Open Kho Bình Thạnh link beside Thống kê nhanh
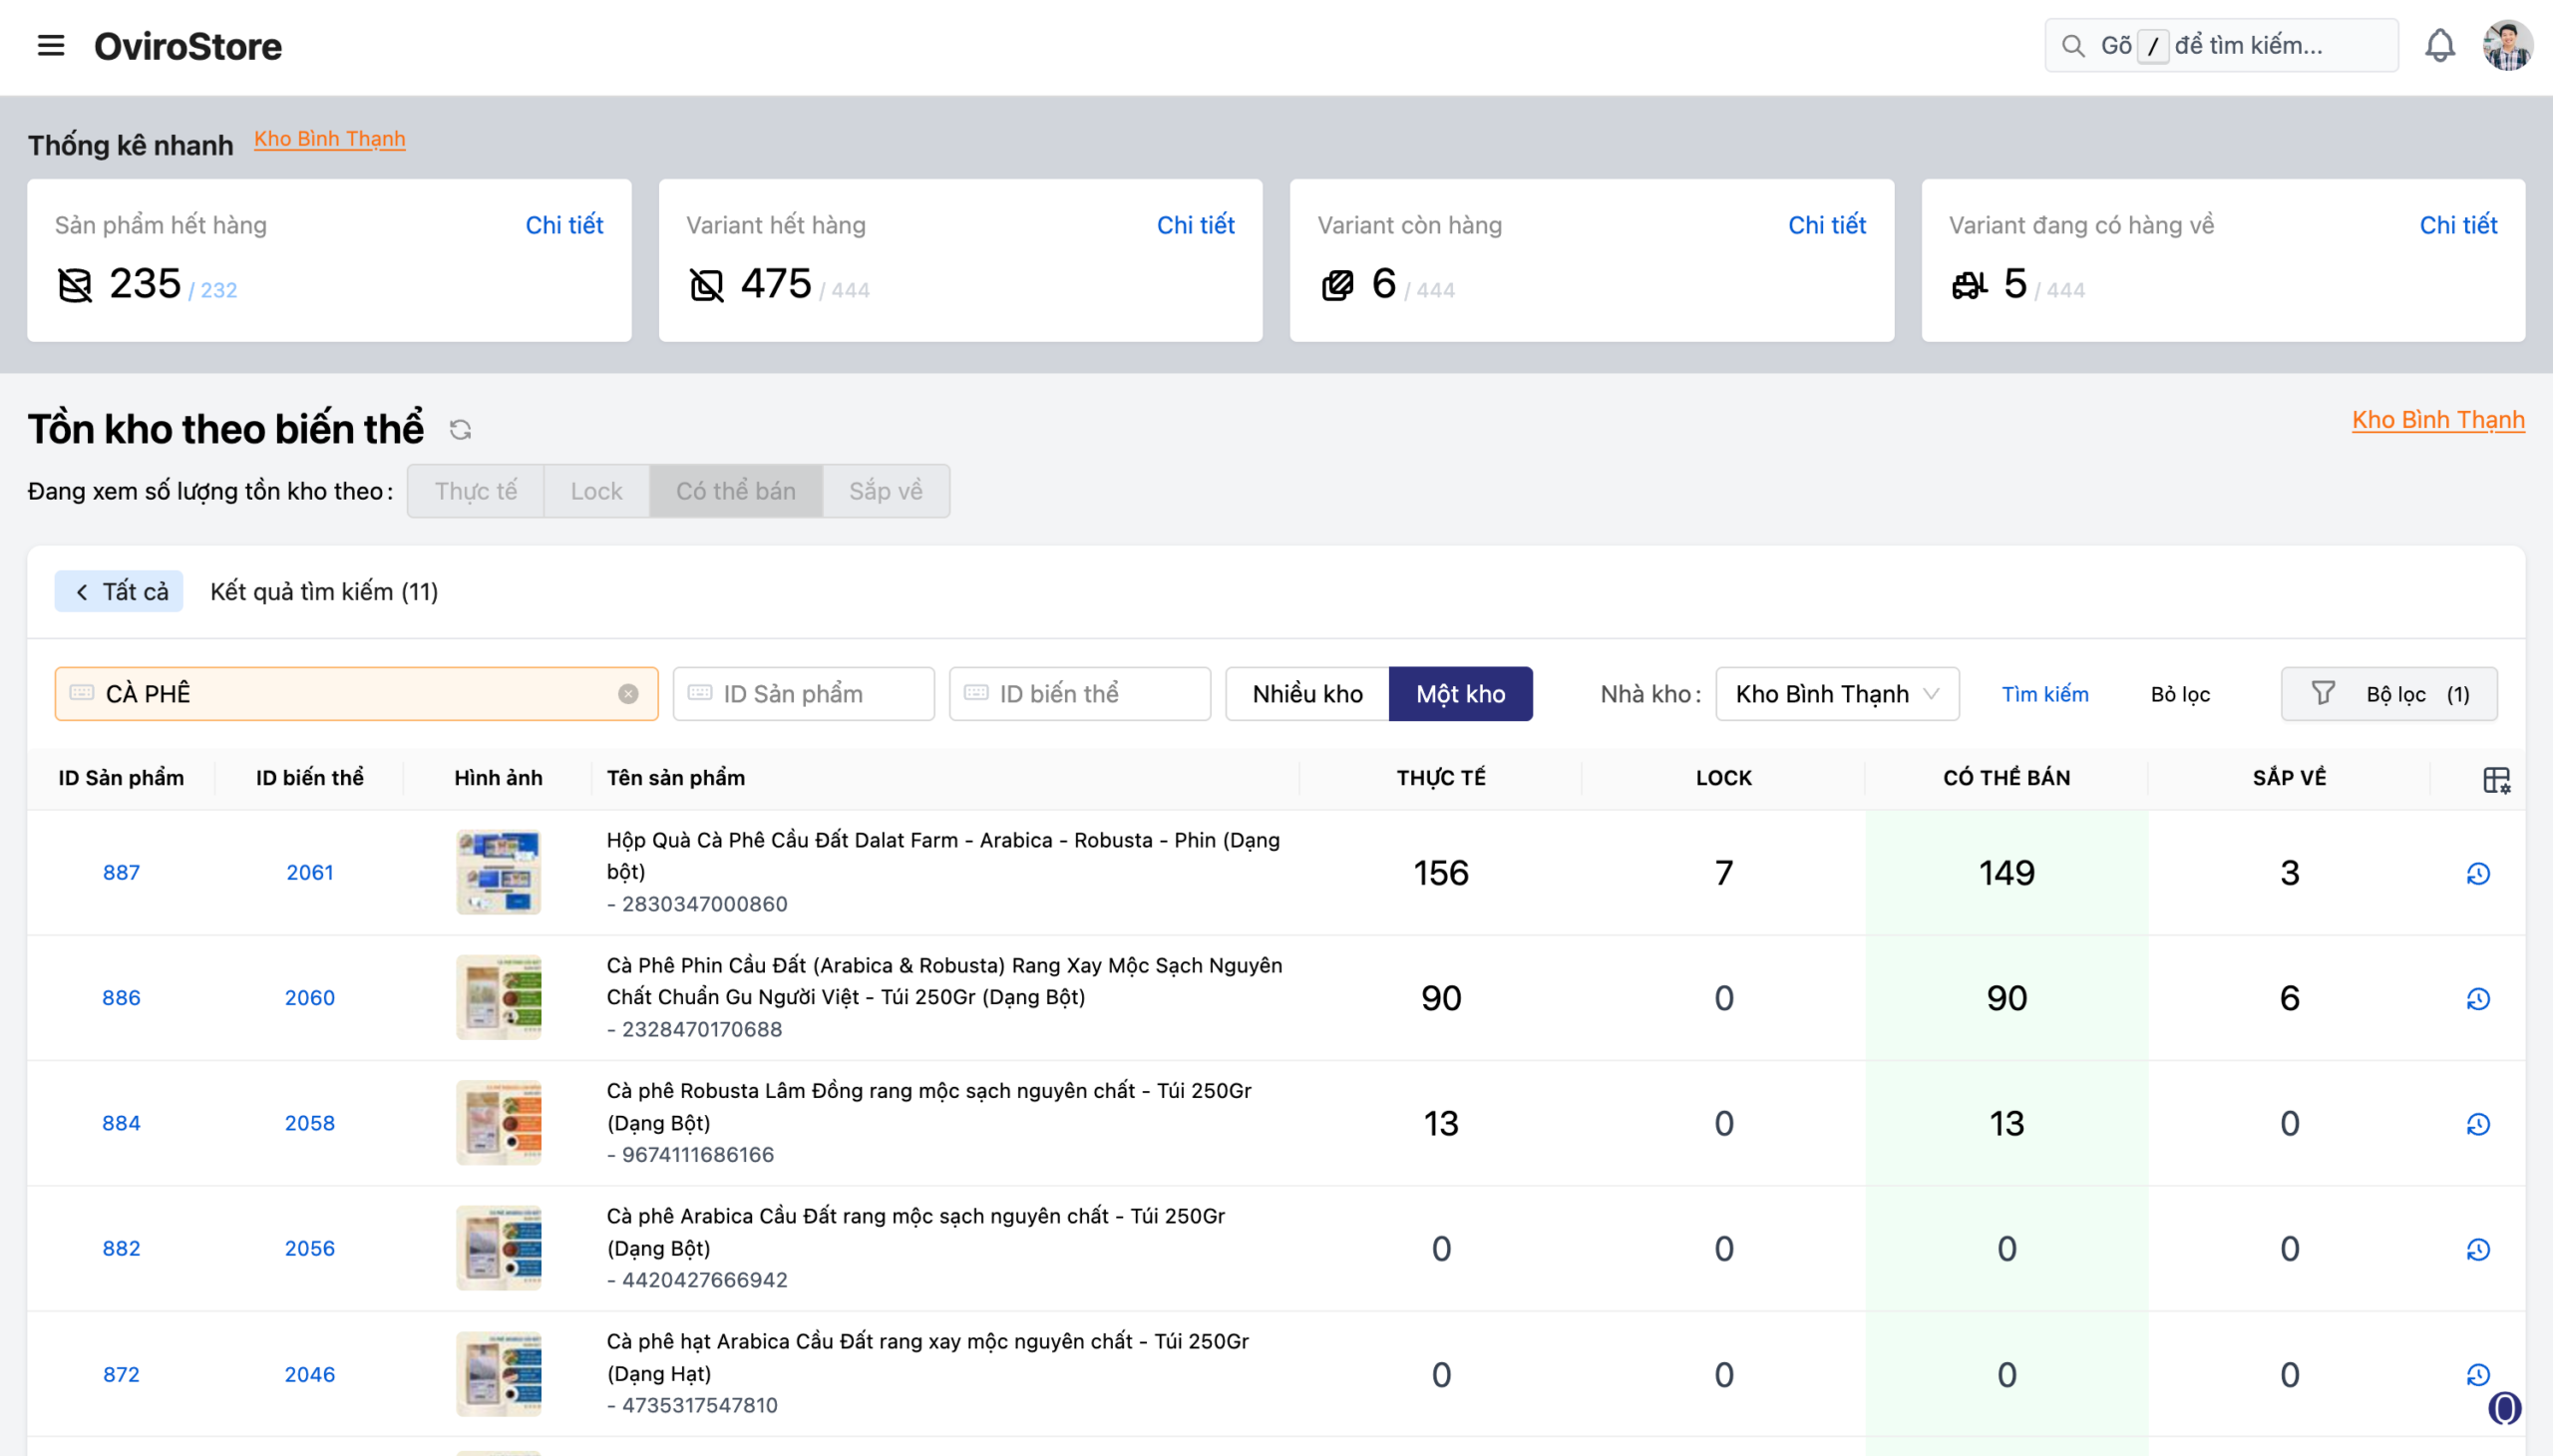Image resolution: width=2553 pixels, height=1456 pixels. [x=329, y=139]
